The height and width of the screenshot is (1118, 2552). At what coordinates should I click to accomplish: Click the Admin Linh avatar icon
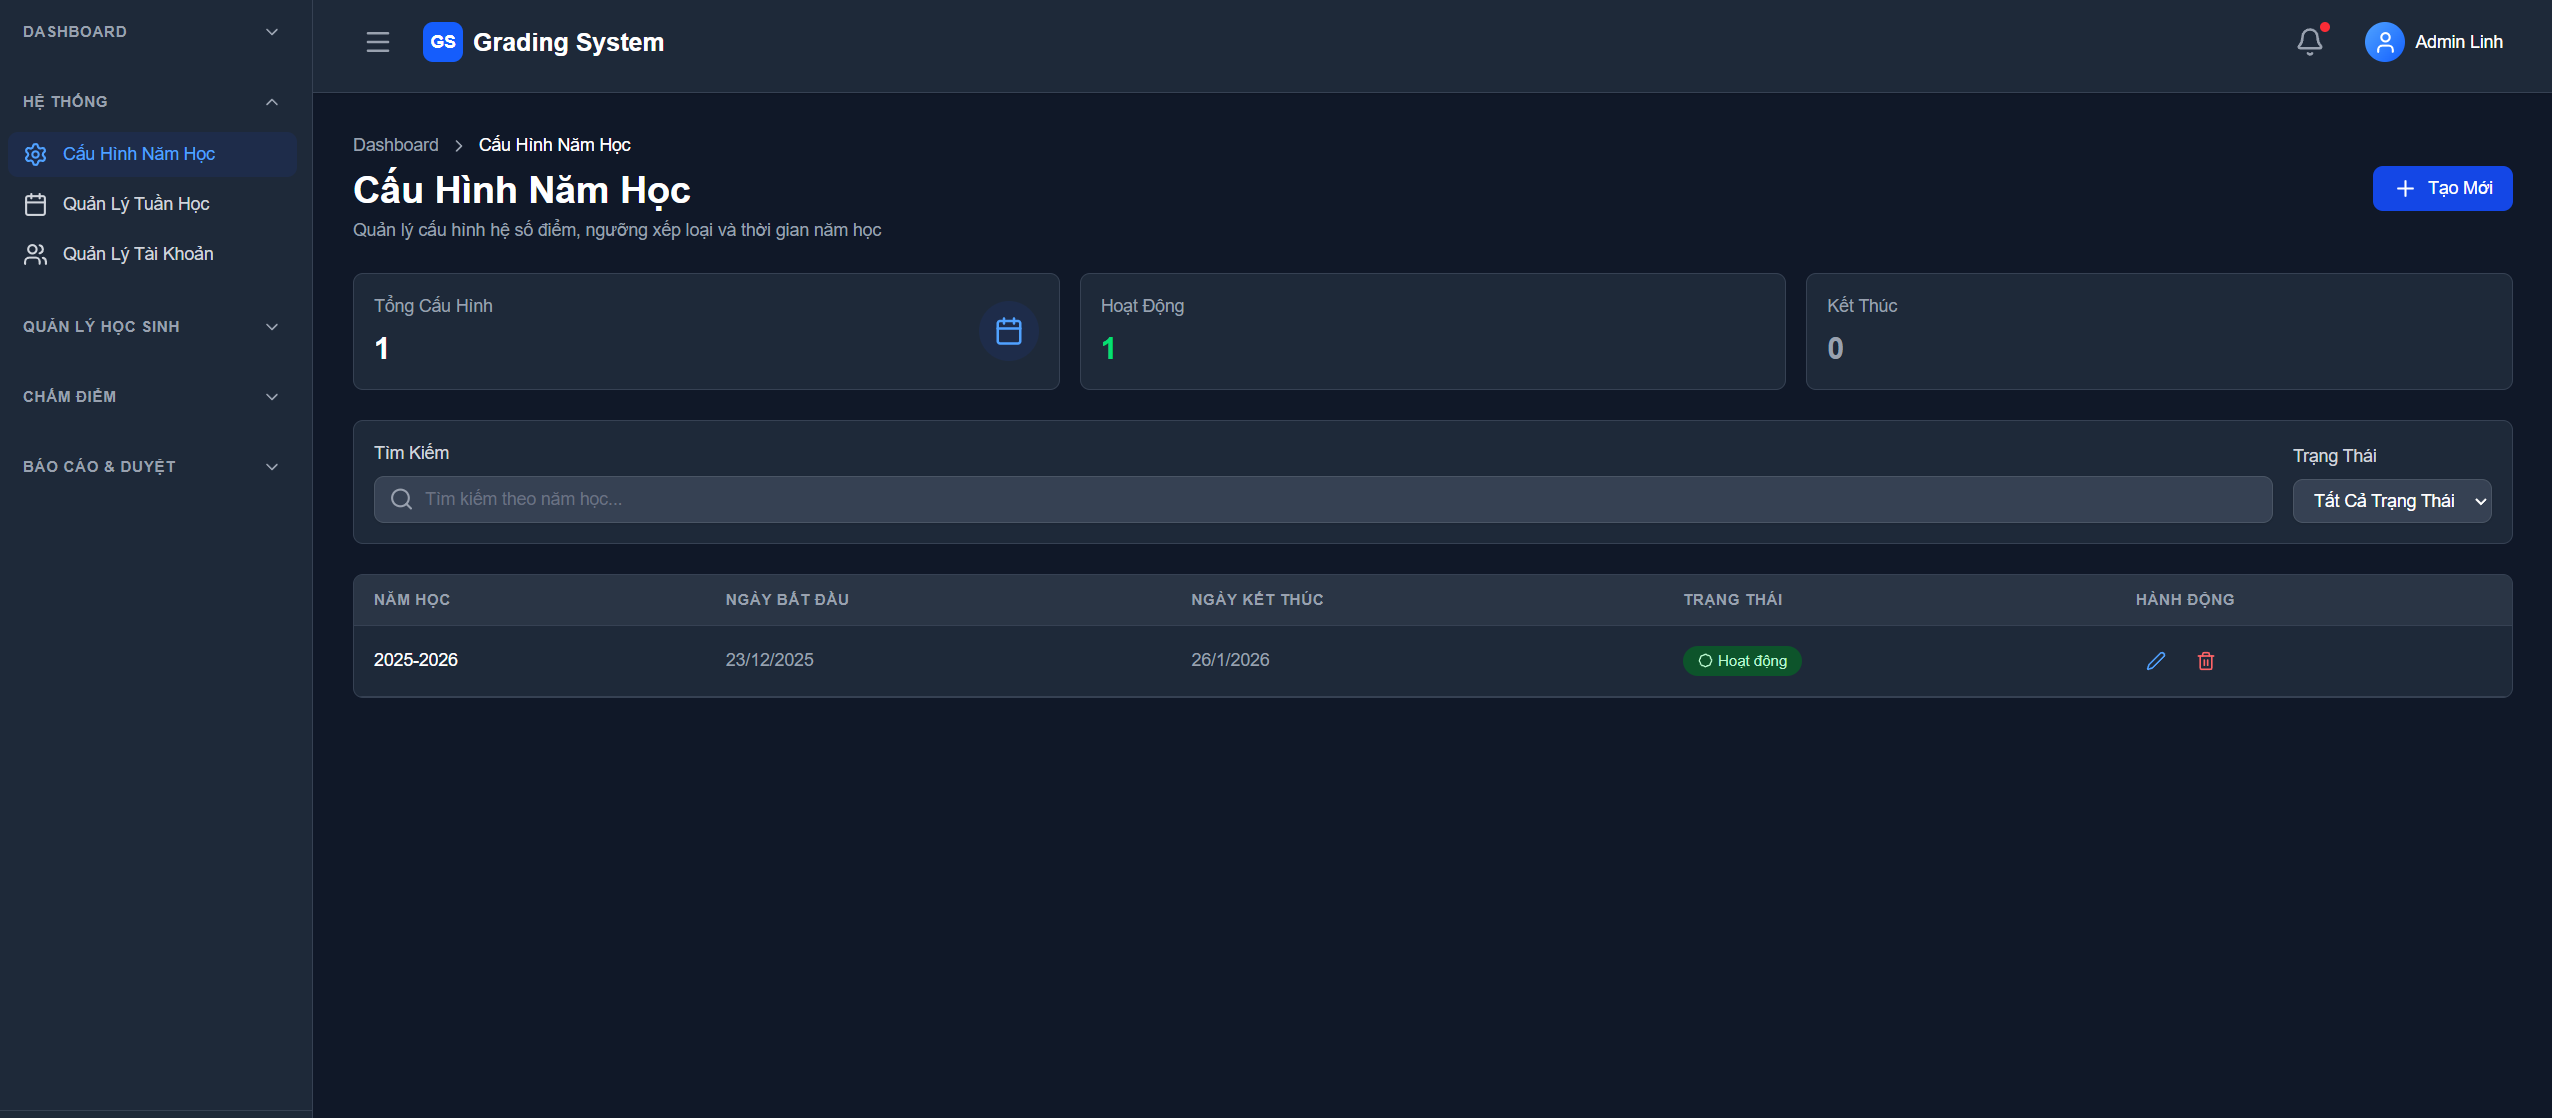(x=2384, y=42)
